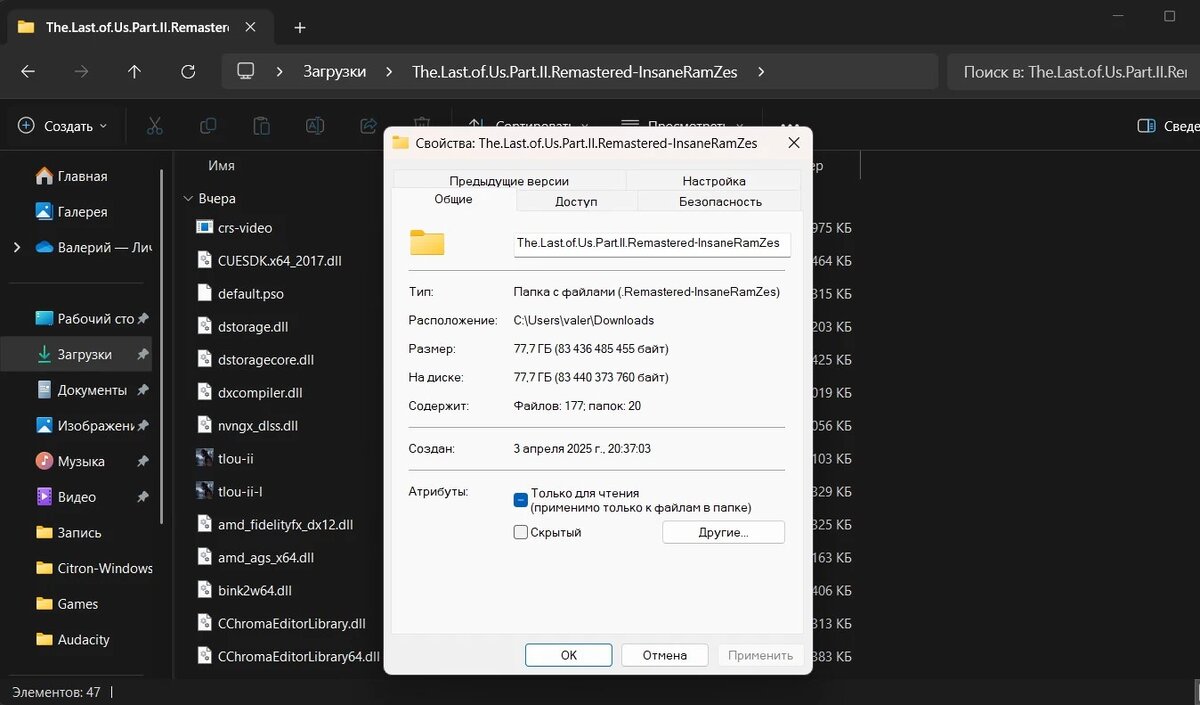
Task: Close the Properties dialog
Action: 794,143
